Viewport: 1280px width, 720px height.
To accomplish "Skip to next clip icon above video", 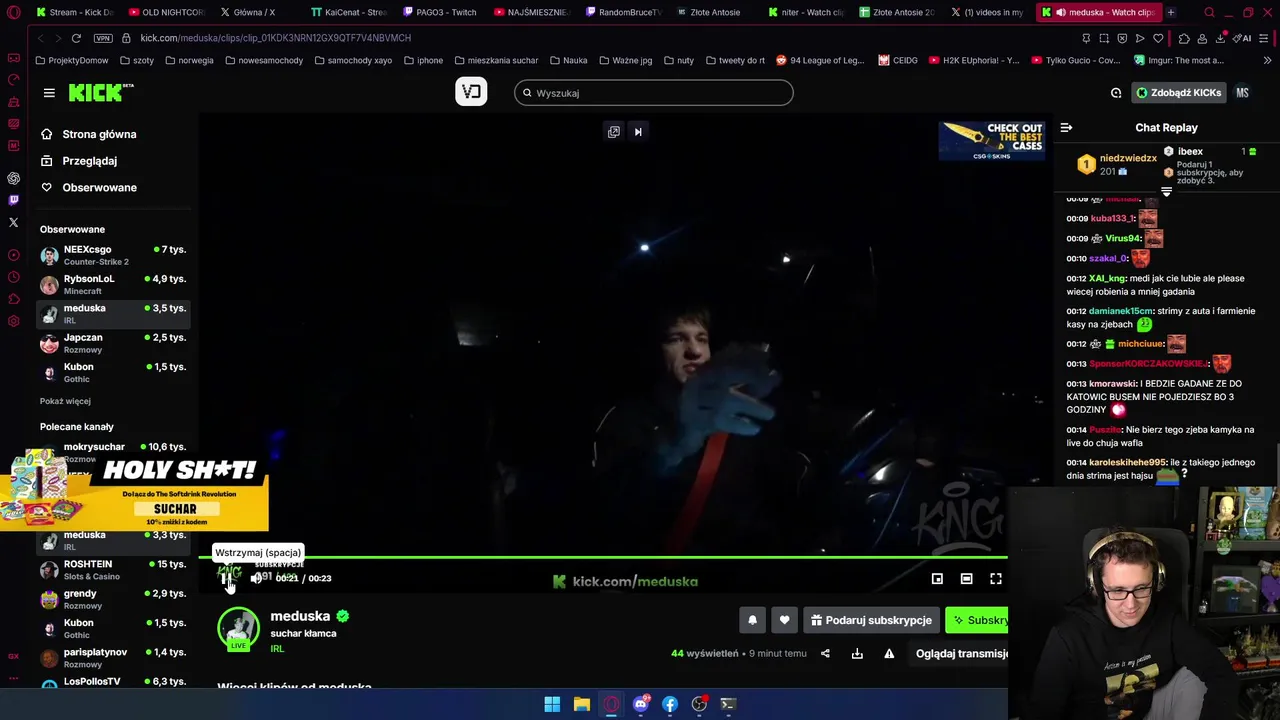I will (x=638, y=131).
